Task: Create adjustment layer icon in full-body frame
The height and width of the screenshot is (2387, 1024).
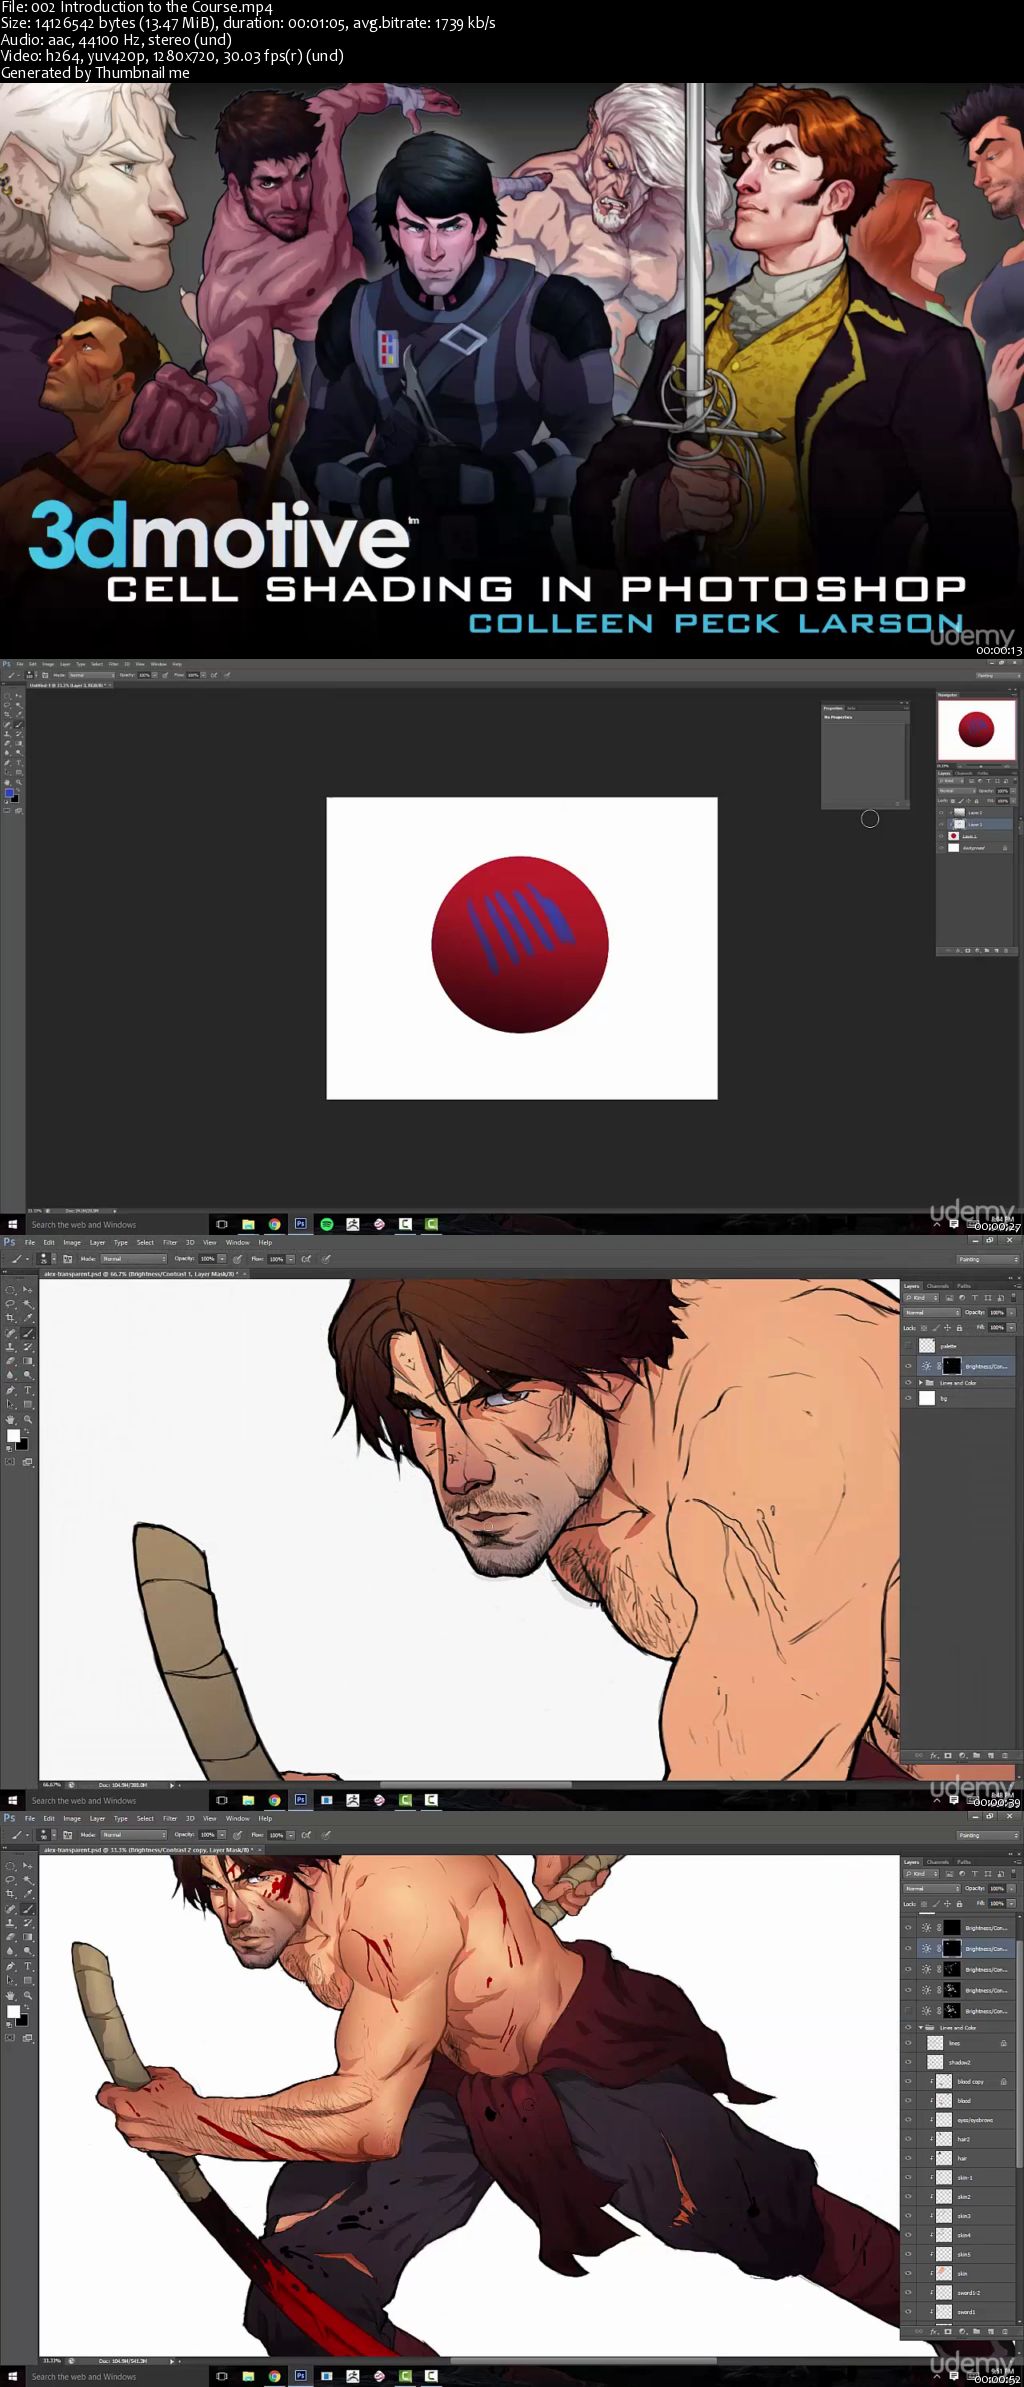Action: (x=962, y=2332)
